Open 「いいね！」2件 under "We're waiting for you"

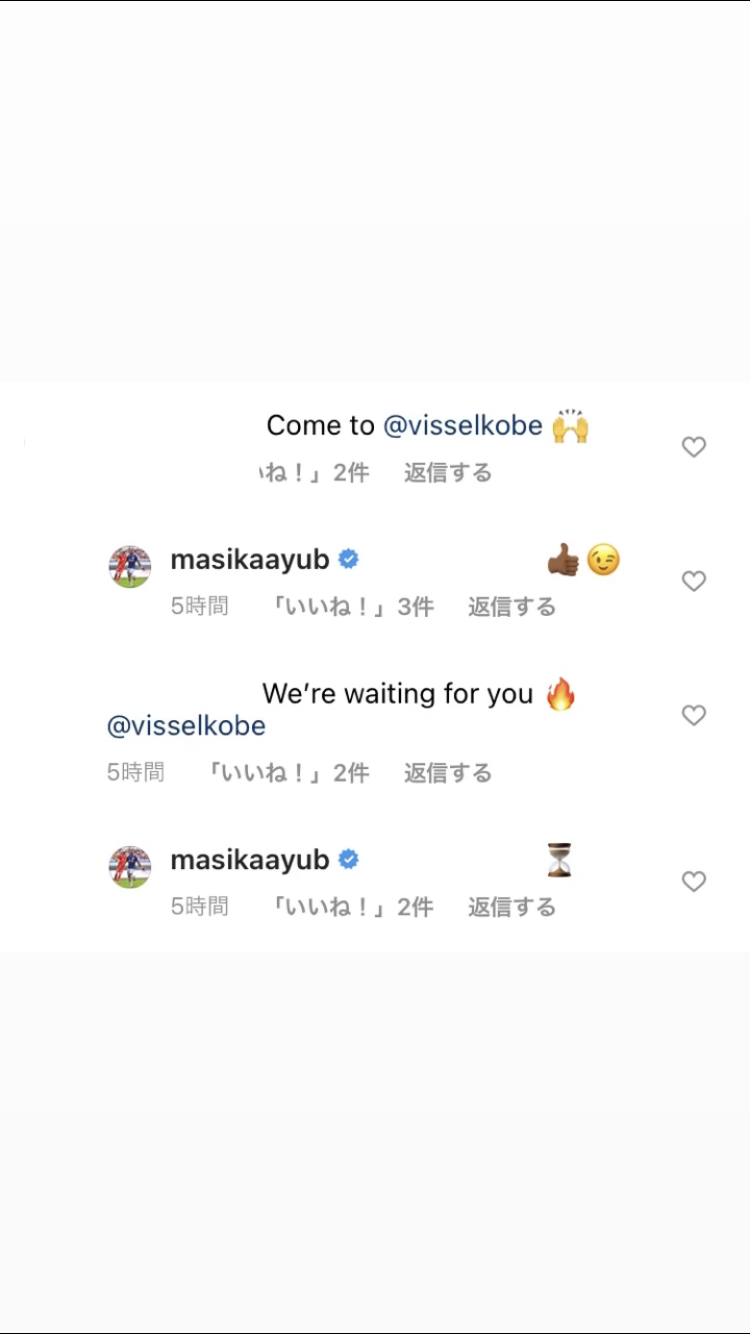288,772
